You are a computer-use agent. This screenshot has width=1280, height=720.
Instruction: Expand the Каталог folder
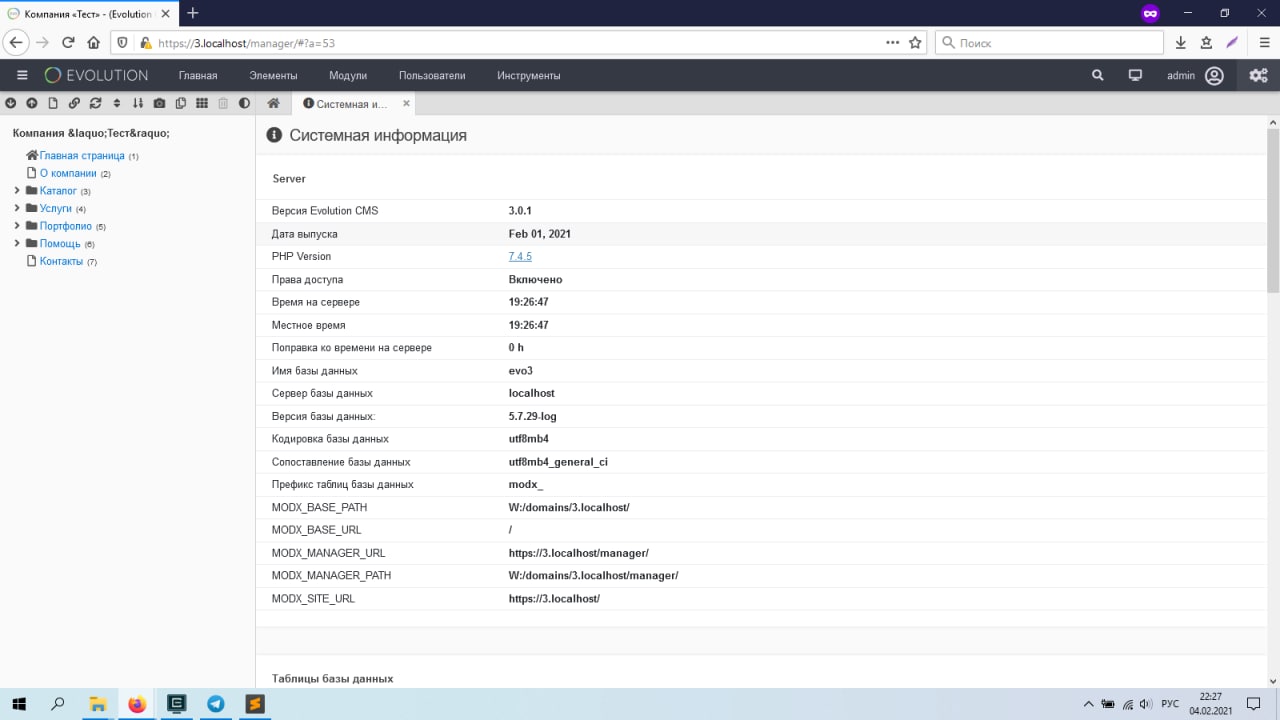[17, 191]
